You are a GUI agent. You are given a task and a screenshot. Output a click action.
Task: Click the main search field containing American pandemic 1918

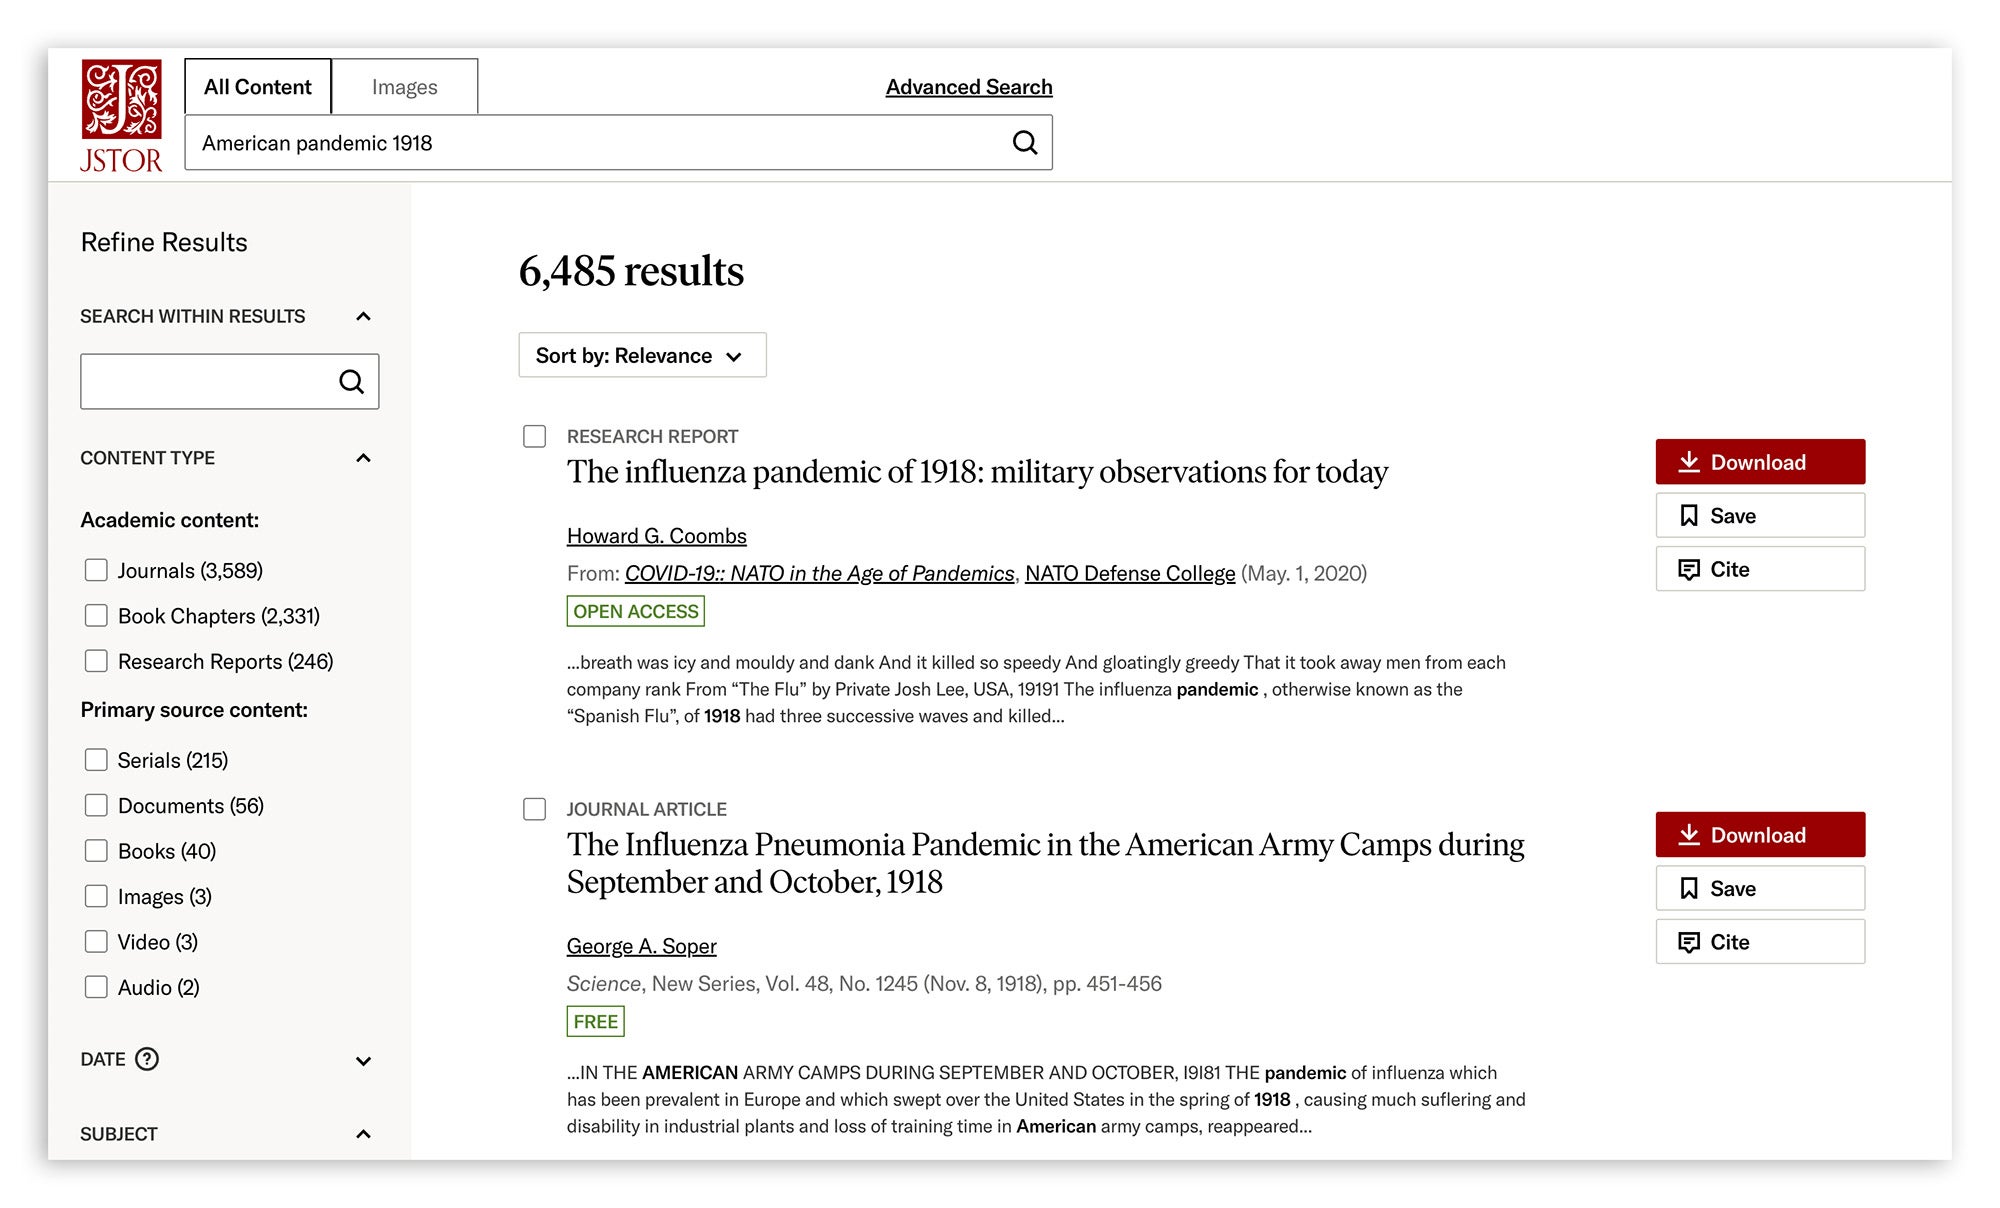618,143
